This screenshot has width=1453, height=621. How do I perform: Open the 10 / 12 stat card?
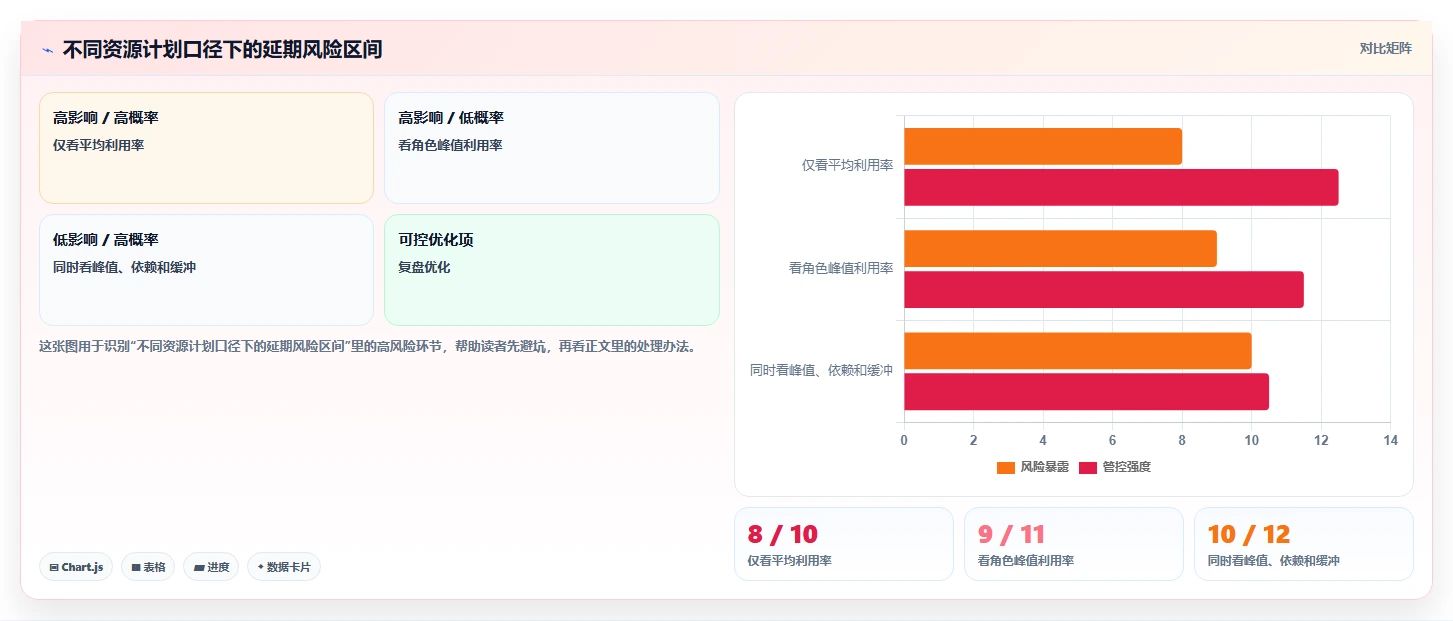click(x=1304, y=544)
